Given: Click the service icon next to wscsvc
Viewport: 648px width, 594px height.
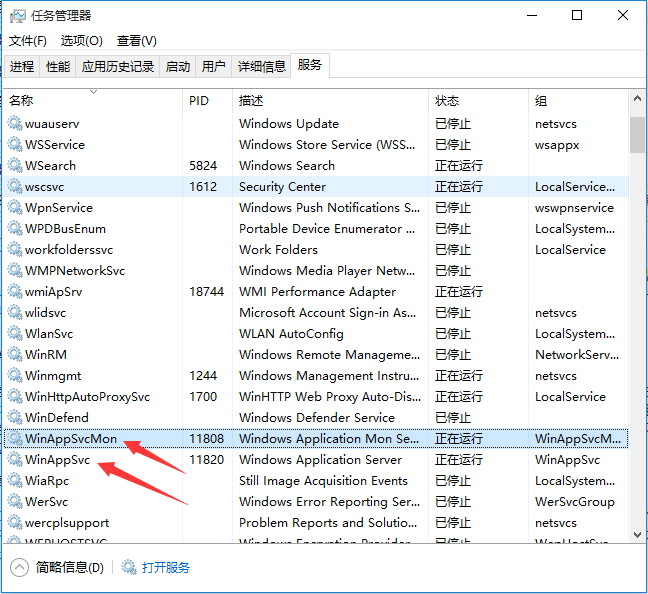Looking at the screenshot, I should (x=15, y=187).
